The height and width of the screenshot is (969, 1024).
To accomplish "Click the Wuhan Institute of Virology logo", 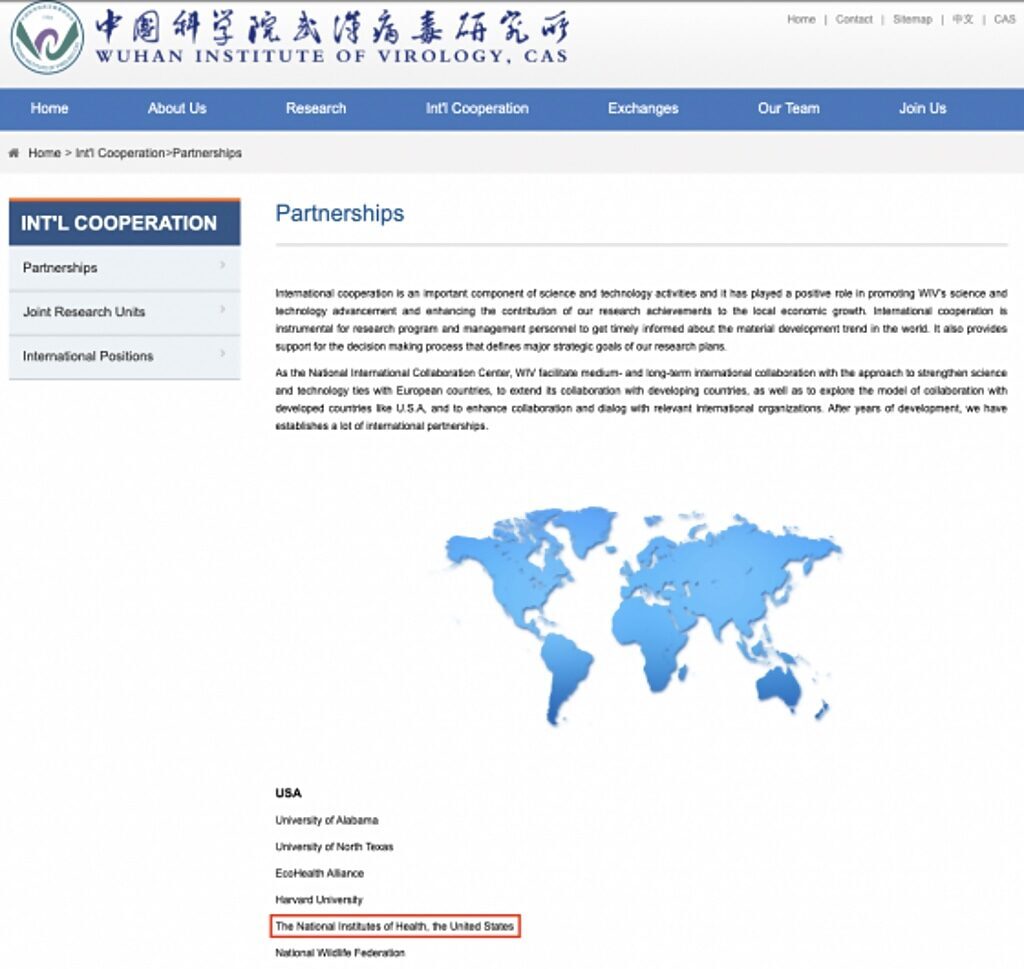I will tap(48, 37).
